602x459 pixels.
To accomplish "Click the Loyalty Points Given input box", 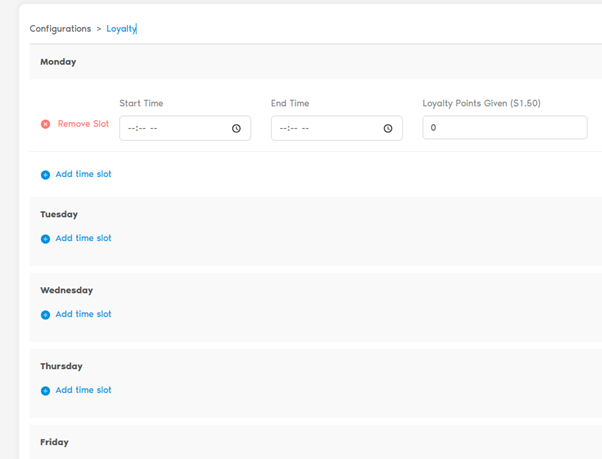I will (504, 128).
